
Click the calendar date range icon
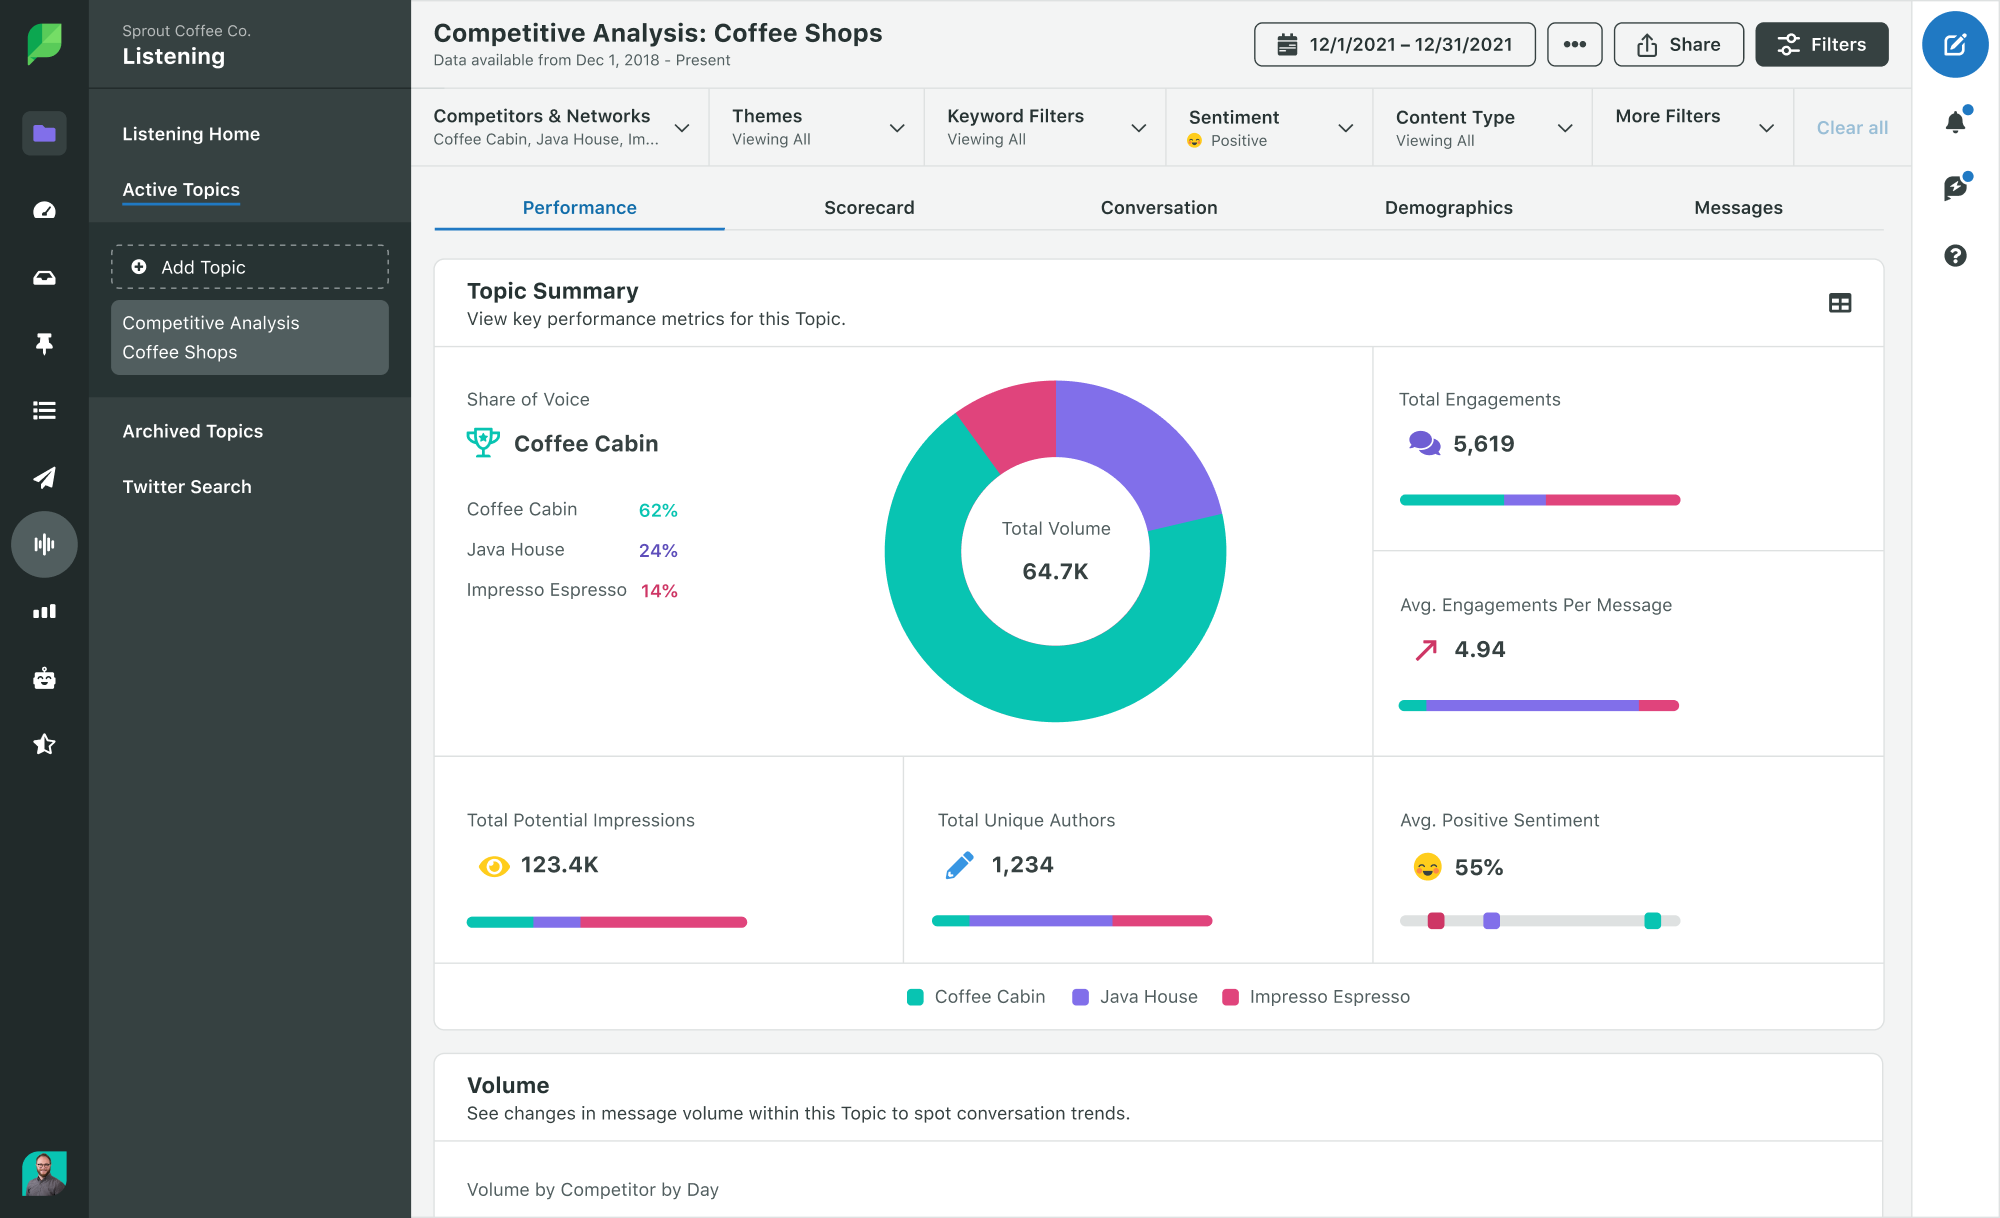[1286, 44]
